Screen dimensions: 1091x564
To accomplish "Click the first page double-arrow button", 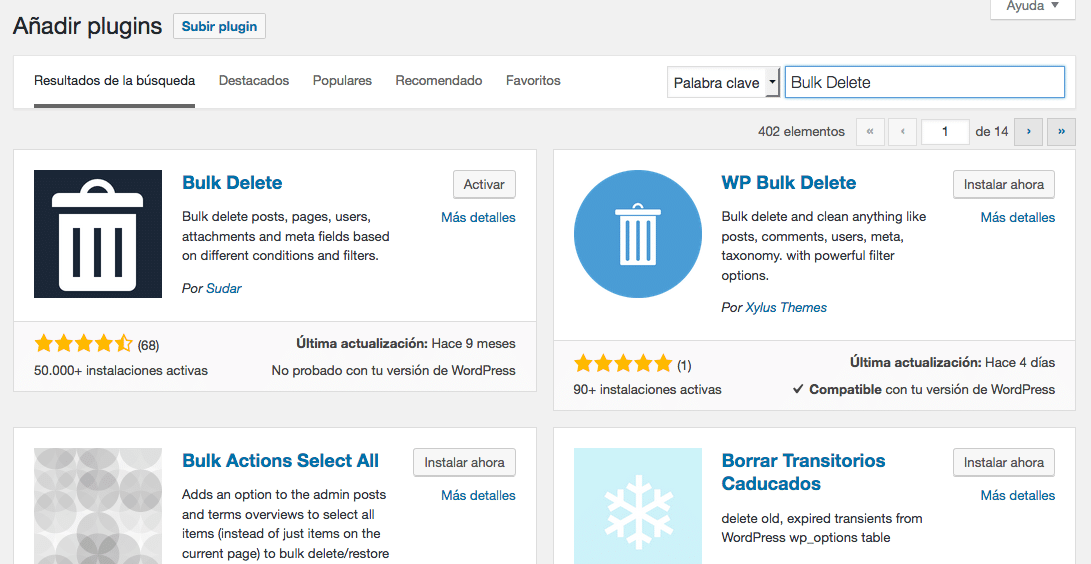I will click(x=870, y=132).
